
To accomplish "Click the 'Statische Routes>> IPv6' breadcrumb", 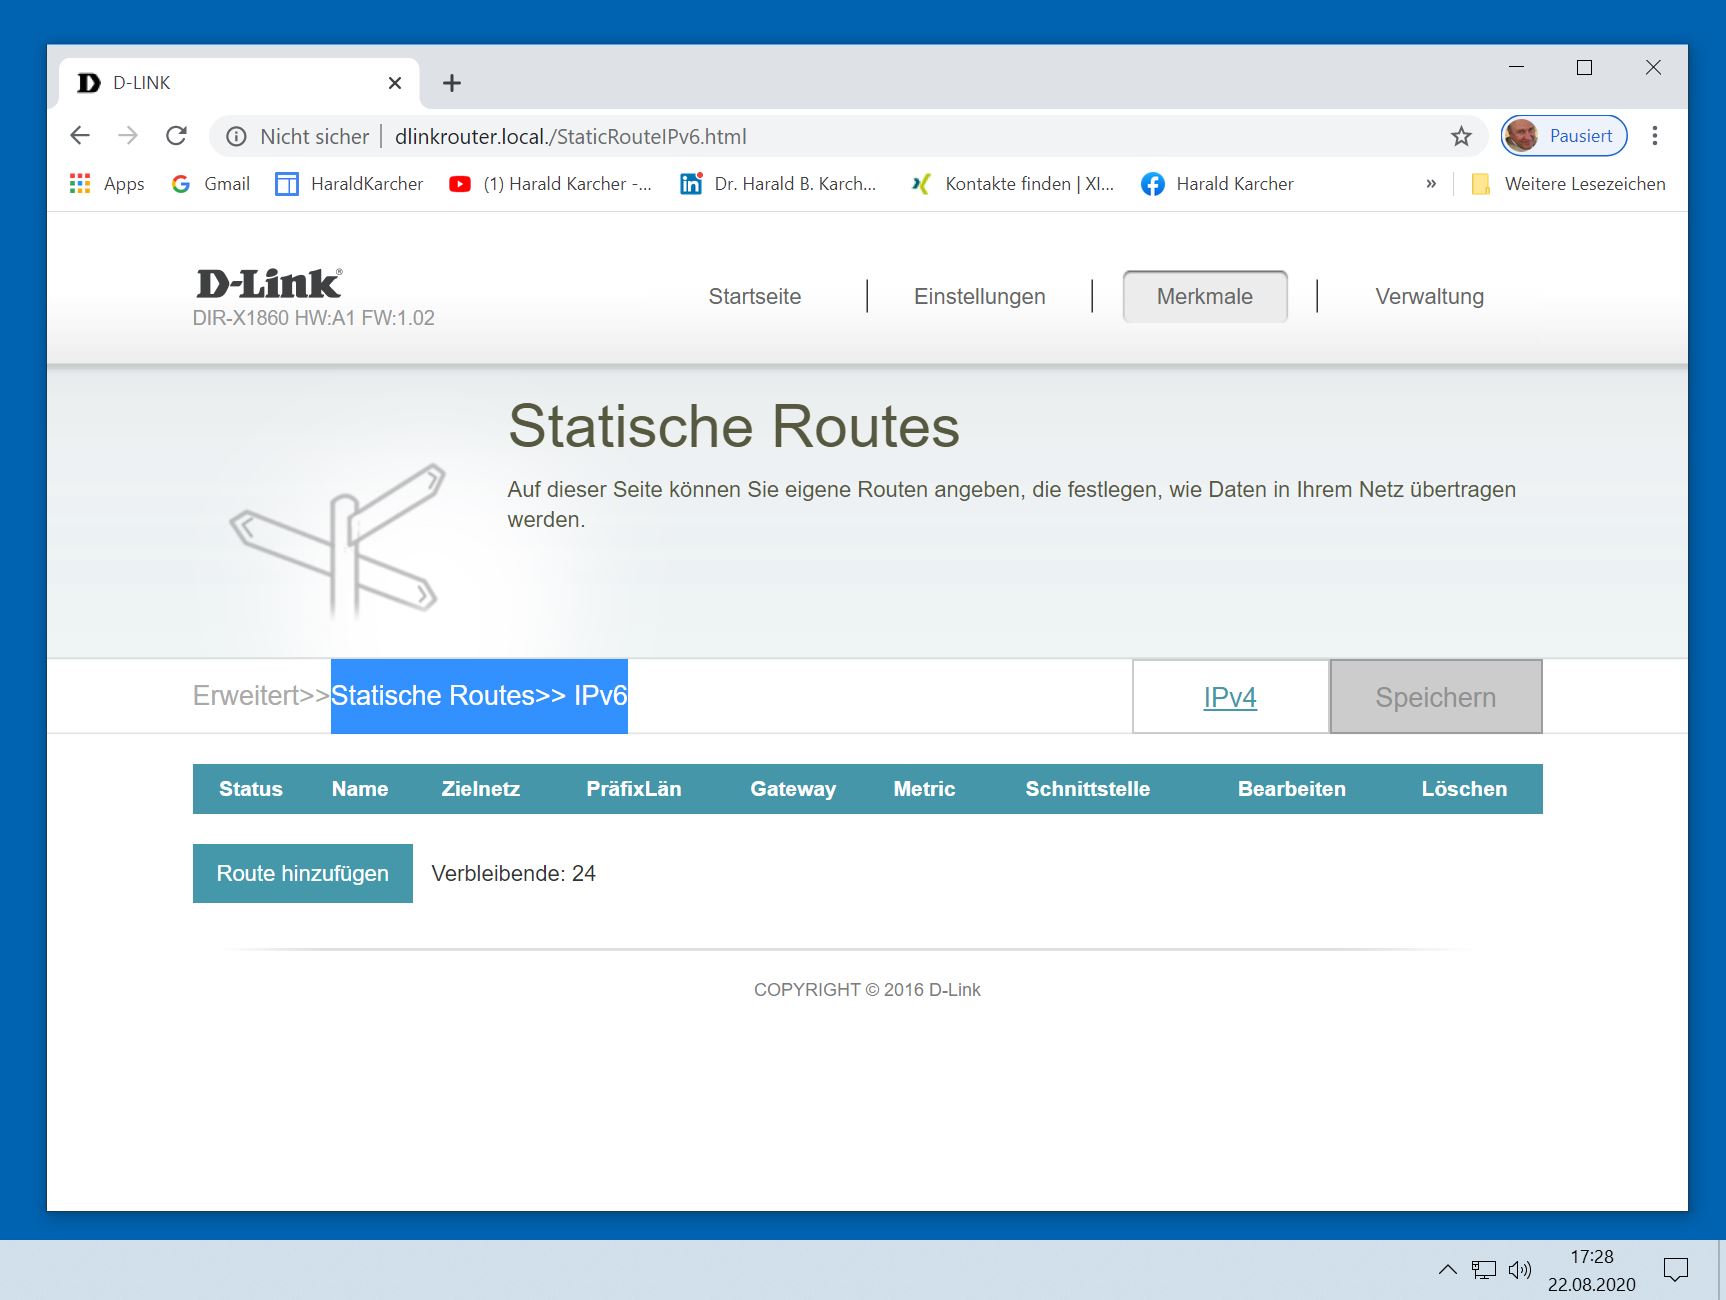I will click(x=479, y=696).
